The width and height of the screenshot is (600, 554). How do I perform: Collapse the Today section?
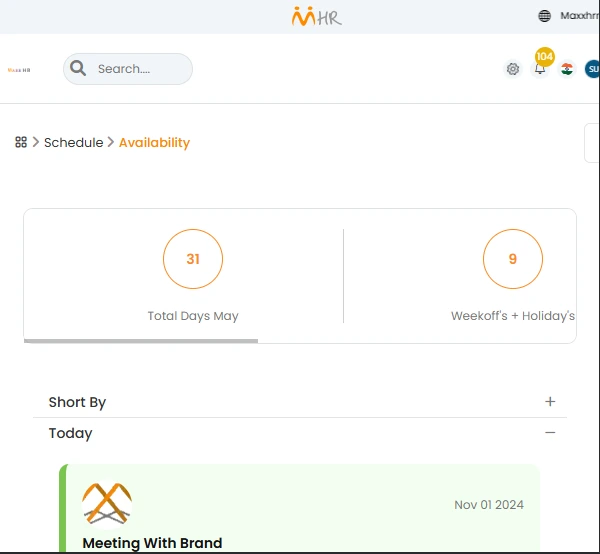[300, 433]
